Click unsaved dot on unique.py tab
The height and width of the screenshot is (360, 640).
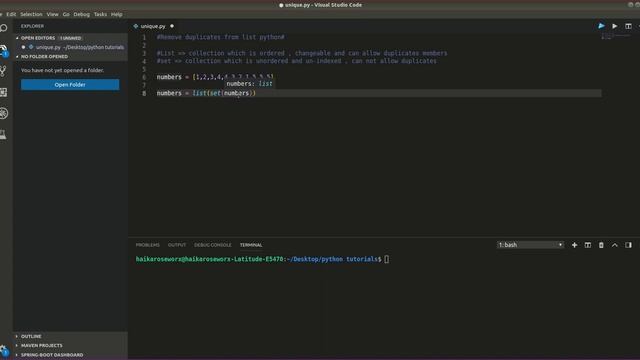pyautogui.click(x=172, y=26)
